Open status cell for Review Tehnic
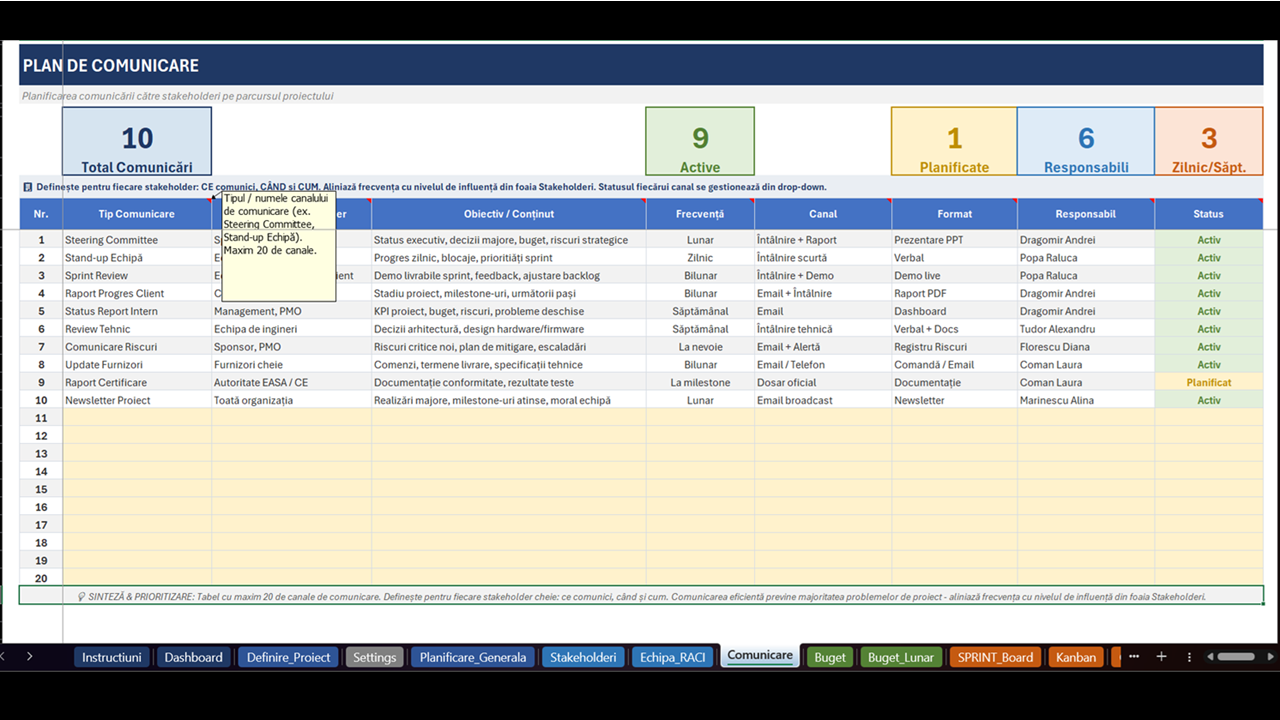1280x720 pixels. tap(1209, 329)
